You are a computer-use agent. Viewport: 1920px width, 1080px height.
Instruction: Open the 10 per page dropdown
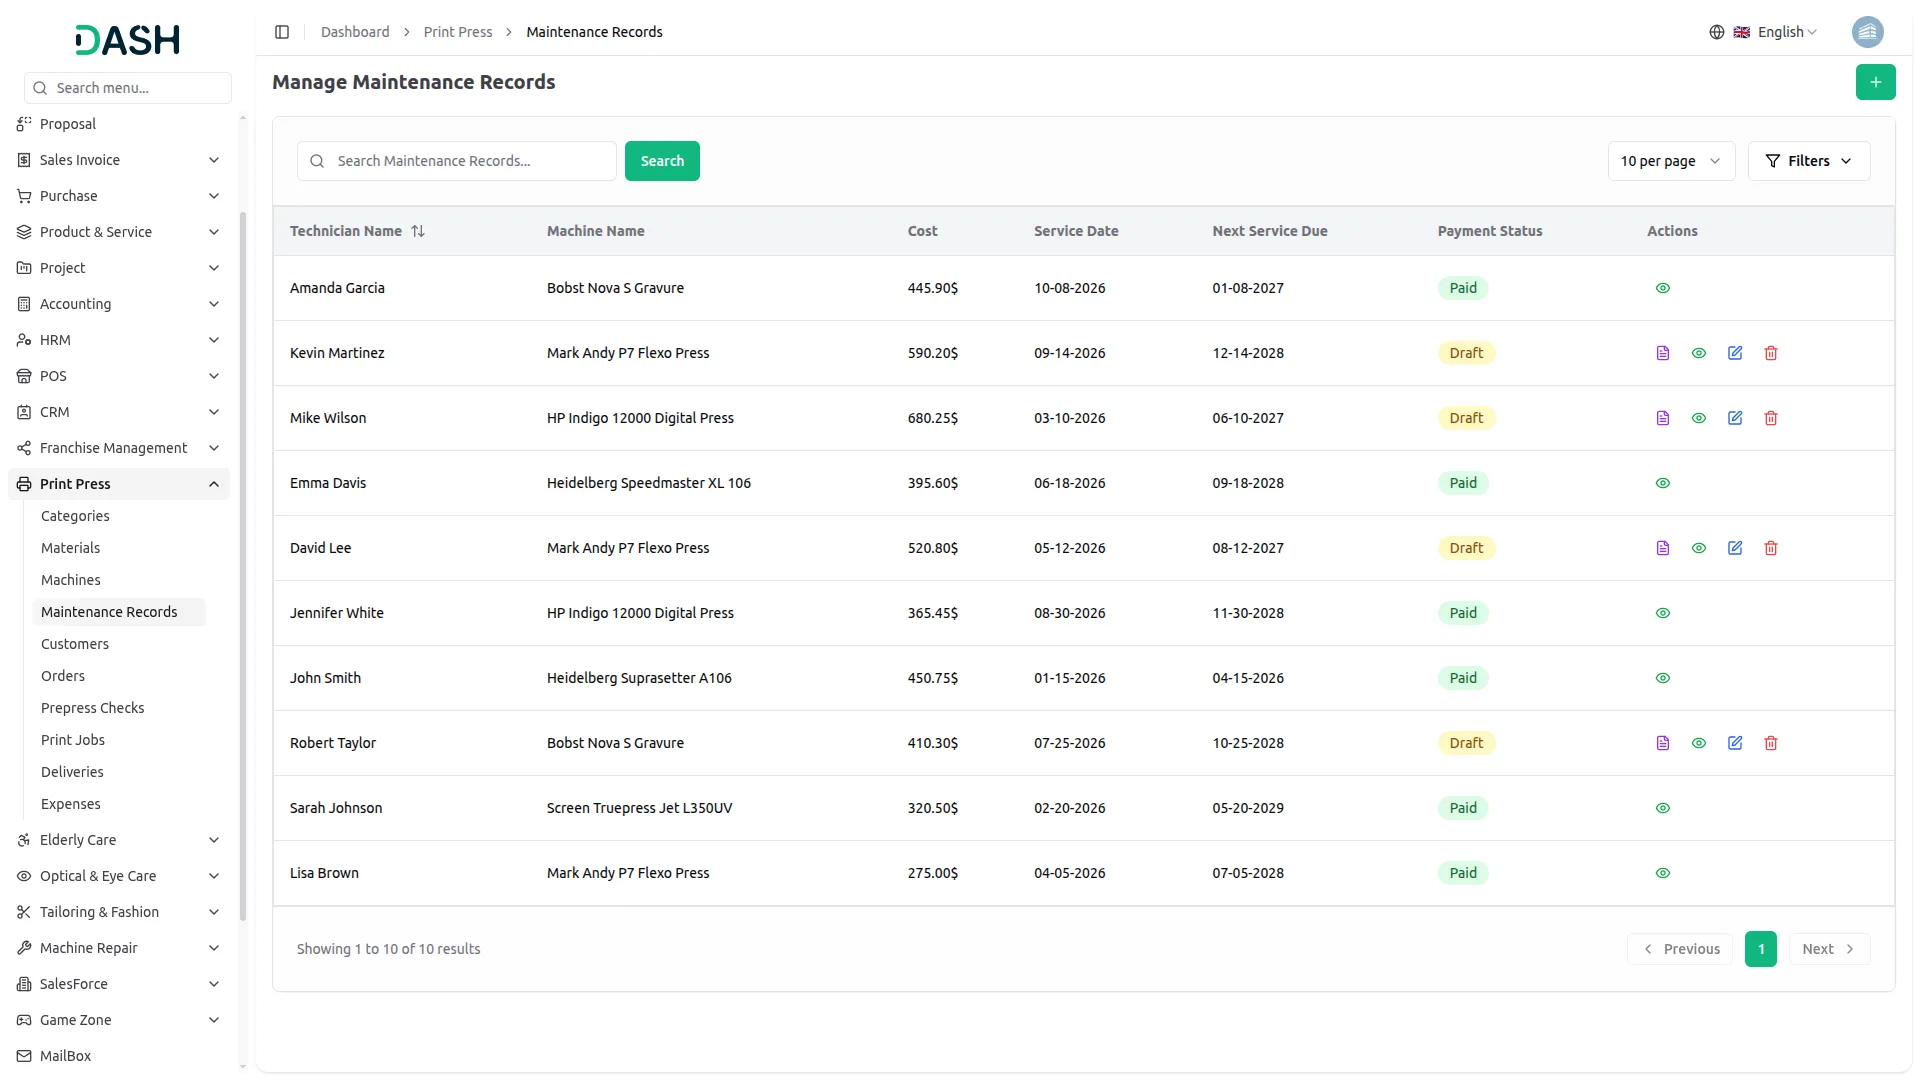[x=1670, y=161]
